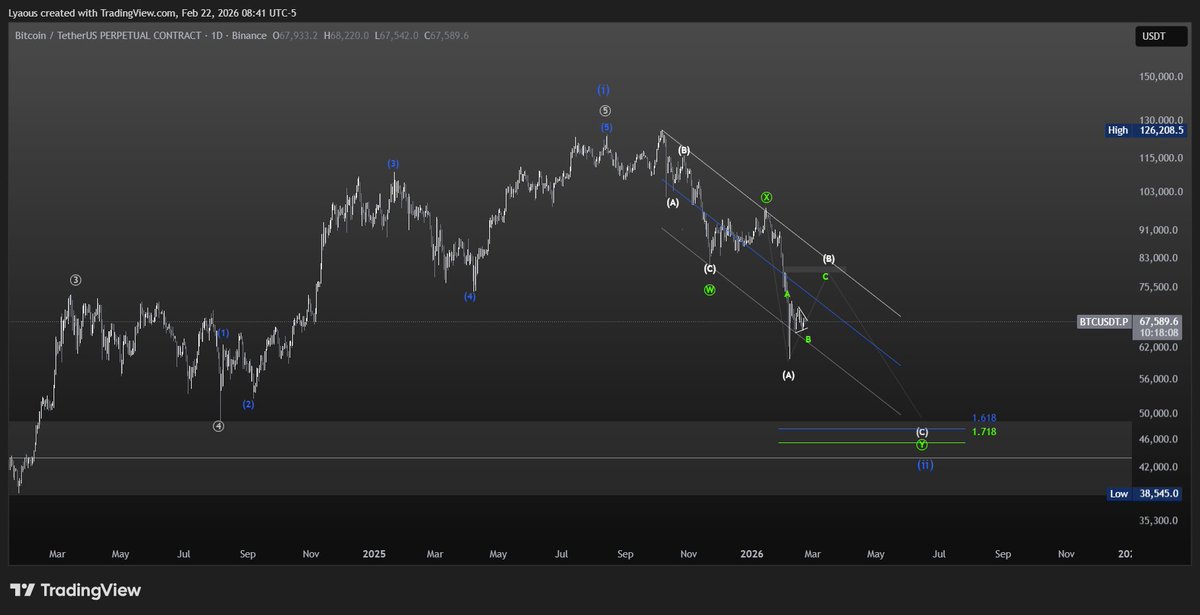Select the green 1.718 Fibonacci level label
1200x615 pixels.
click(x=984, y=432)
